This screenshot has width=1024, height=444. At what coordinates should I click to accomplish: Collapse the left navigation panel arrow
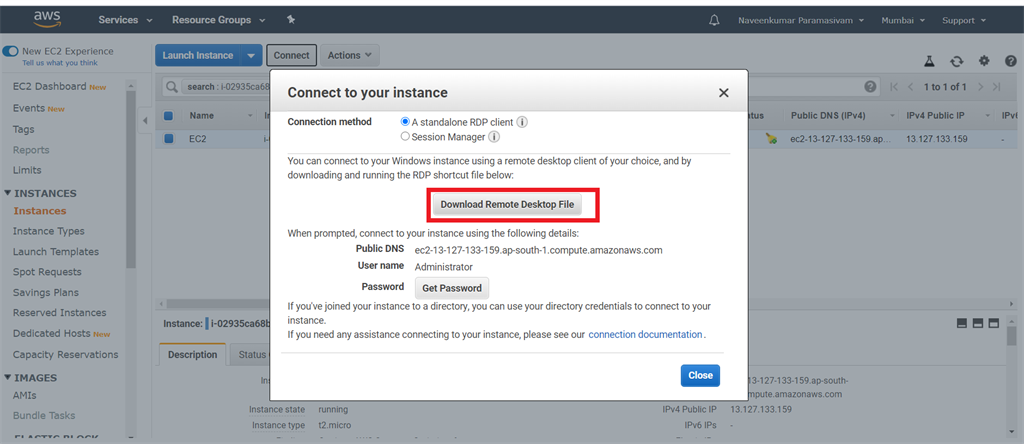pos(145,121)
